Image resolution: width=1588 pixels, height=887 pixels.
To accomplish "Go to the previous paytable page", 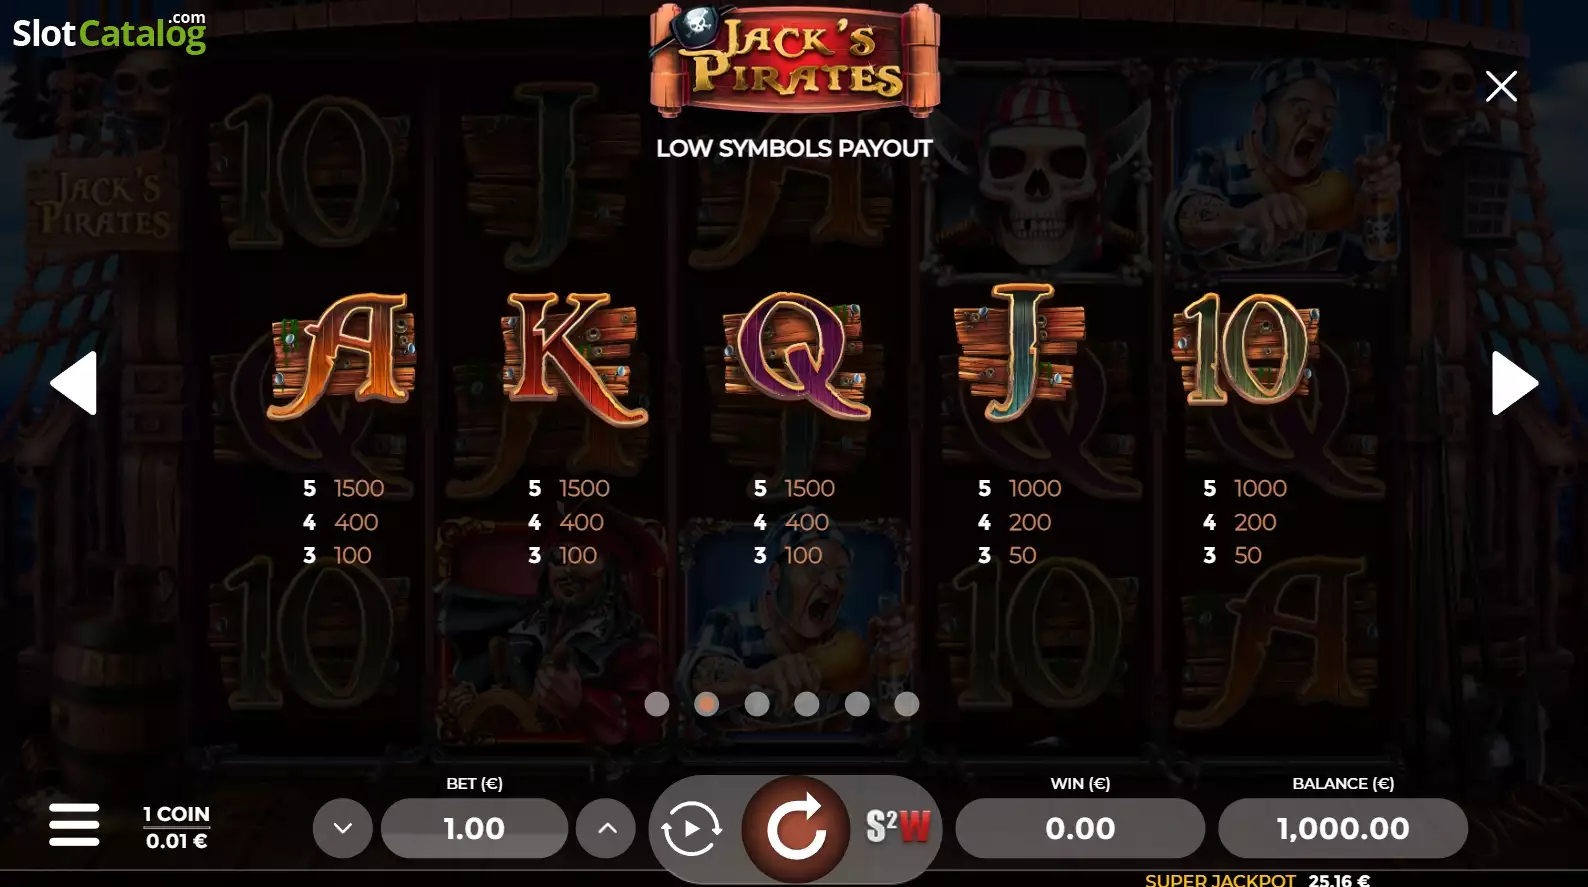I will point(74,383).
